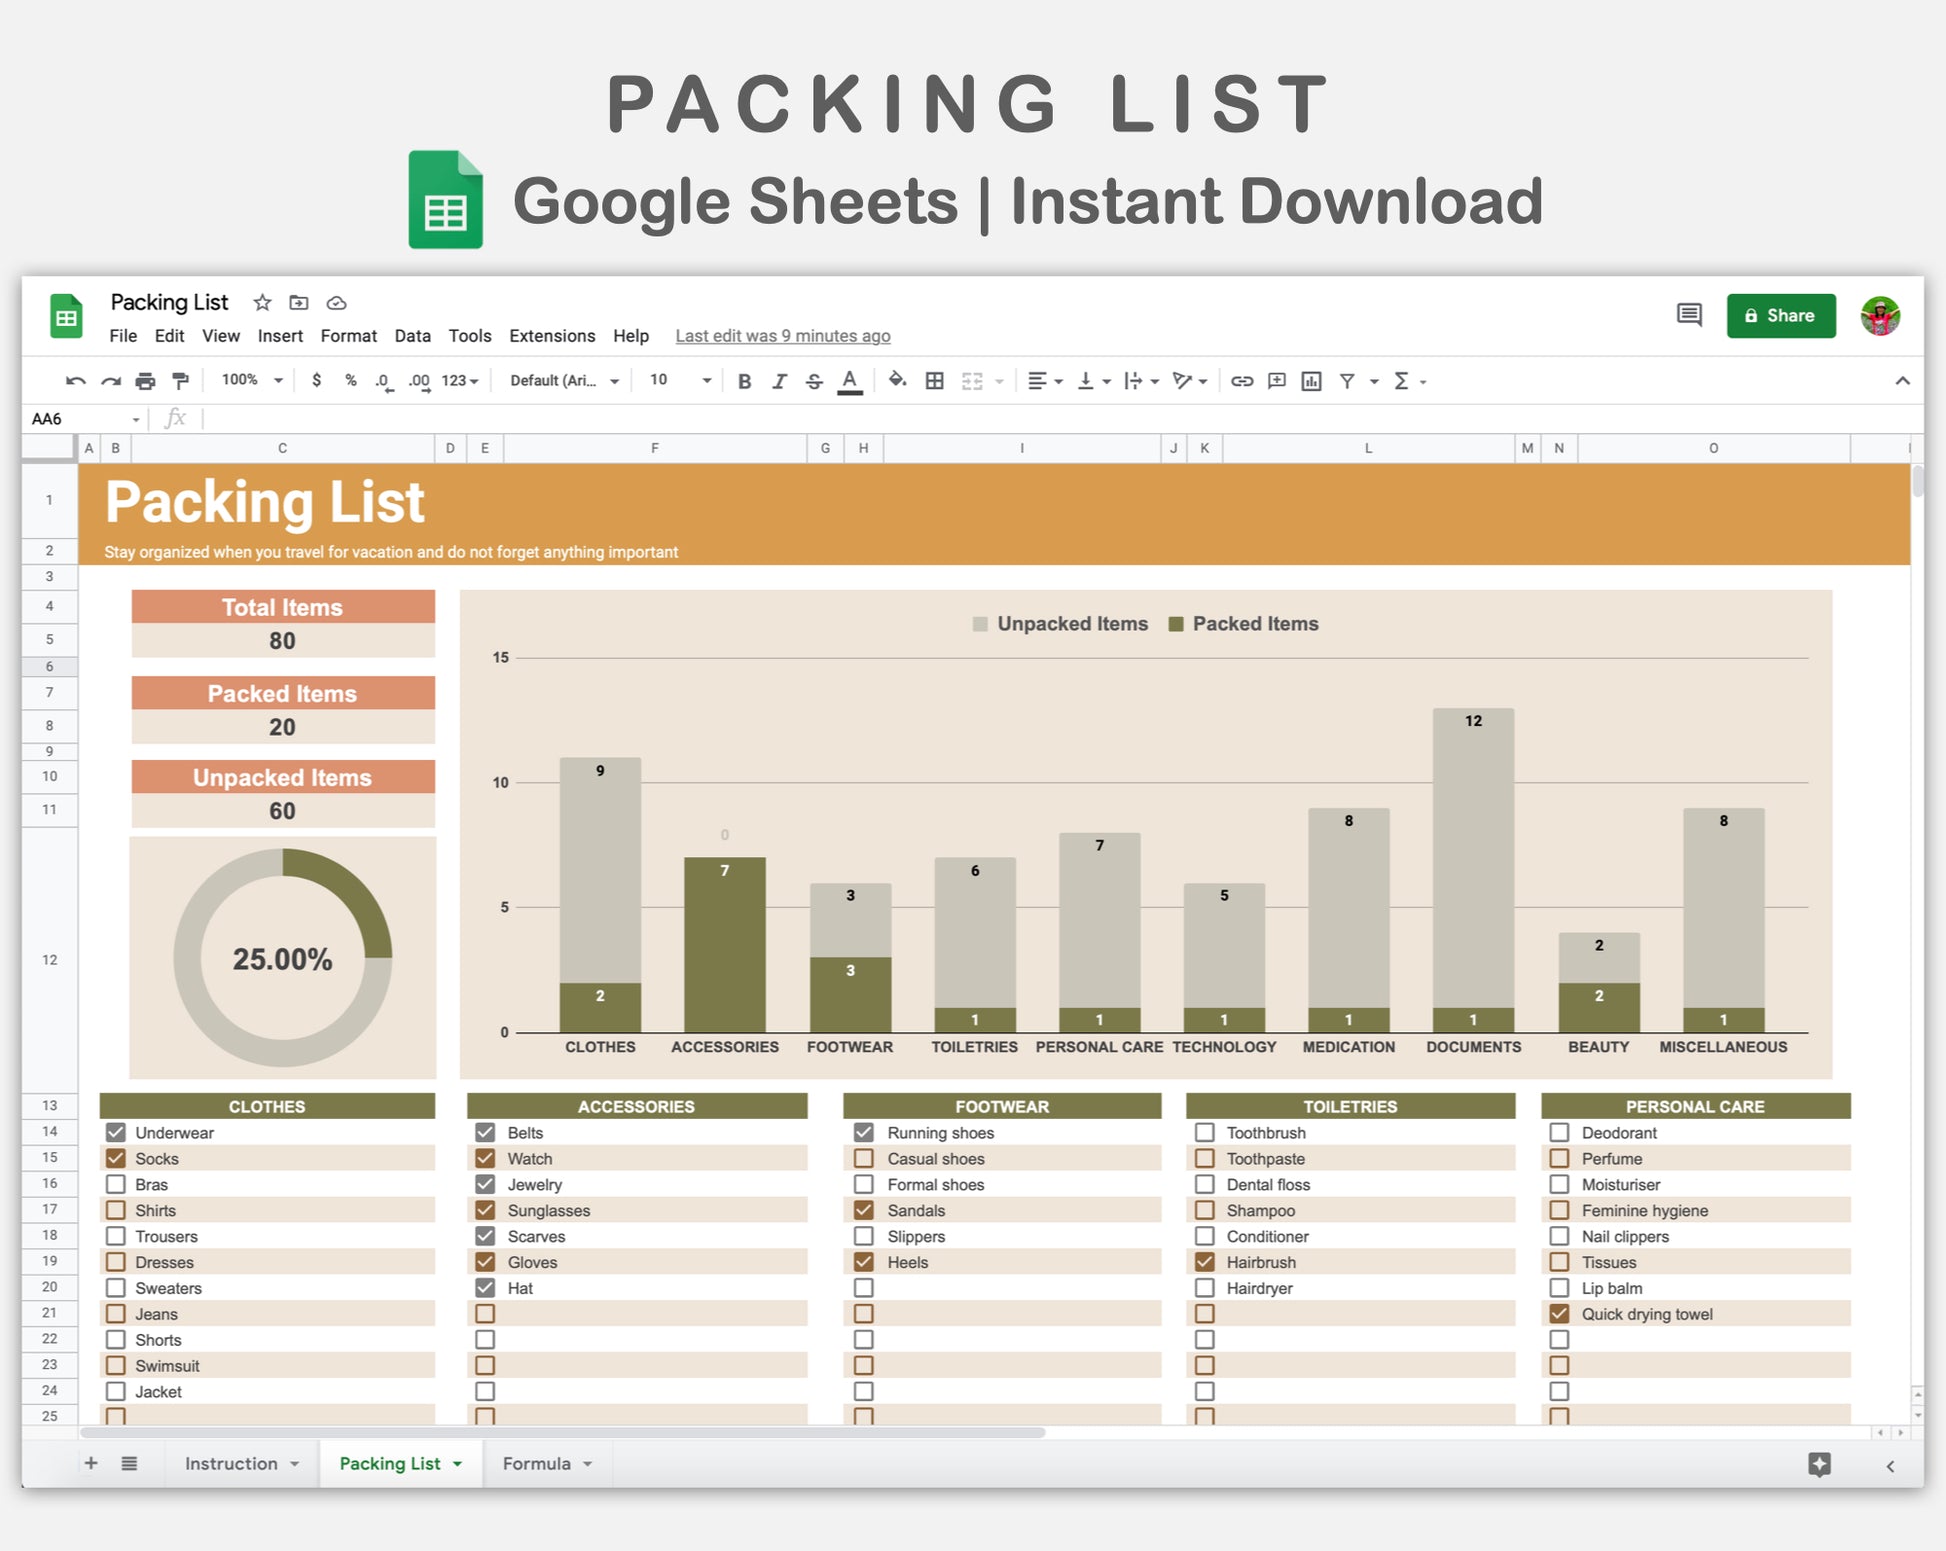1946x1551 pixels.
Task: Click the insert chart icon
Action: click(1311, 381)
